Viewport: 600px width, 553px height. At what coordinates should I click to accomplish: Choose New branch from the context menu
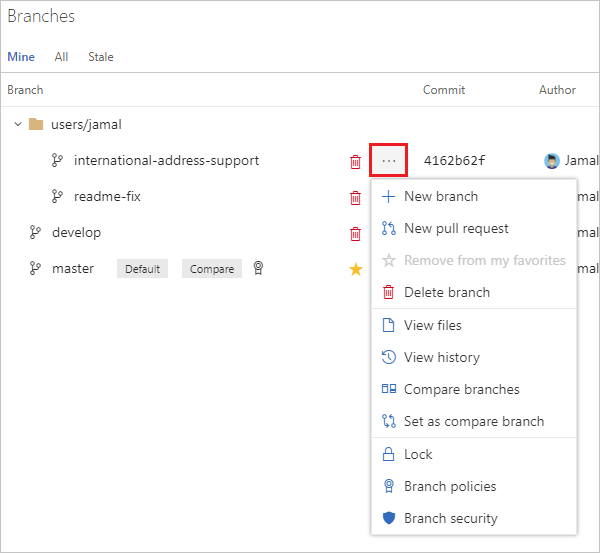tap(474, 196)
